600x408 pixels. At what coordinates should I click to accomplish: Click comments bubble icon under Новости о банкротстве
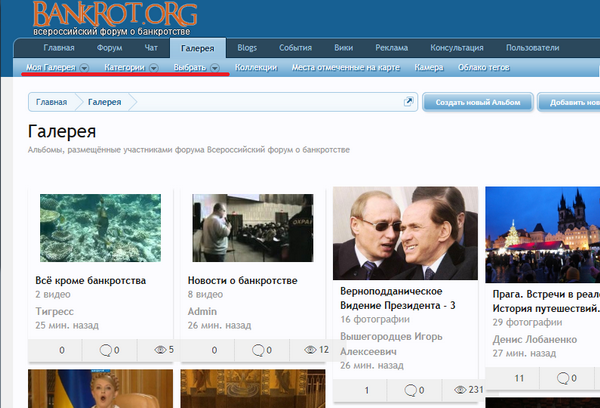pyautogui.click(x=258, y=350)
